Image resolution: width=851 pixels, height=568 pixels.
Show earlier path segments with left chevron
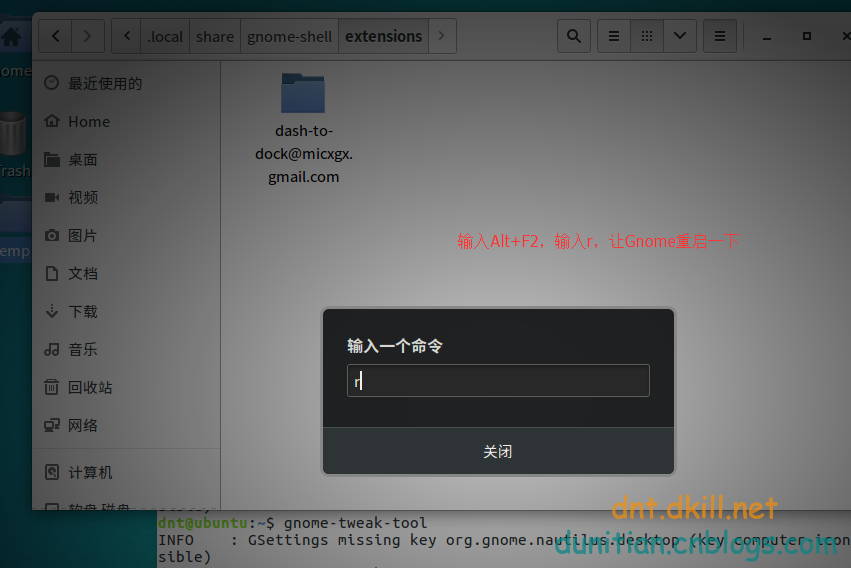pos(126,36)
